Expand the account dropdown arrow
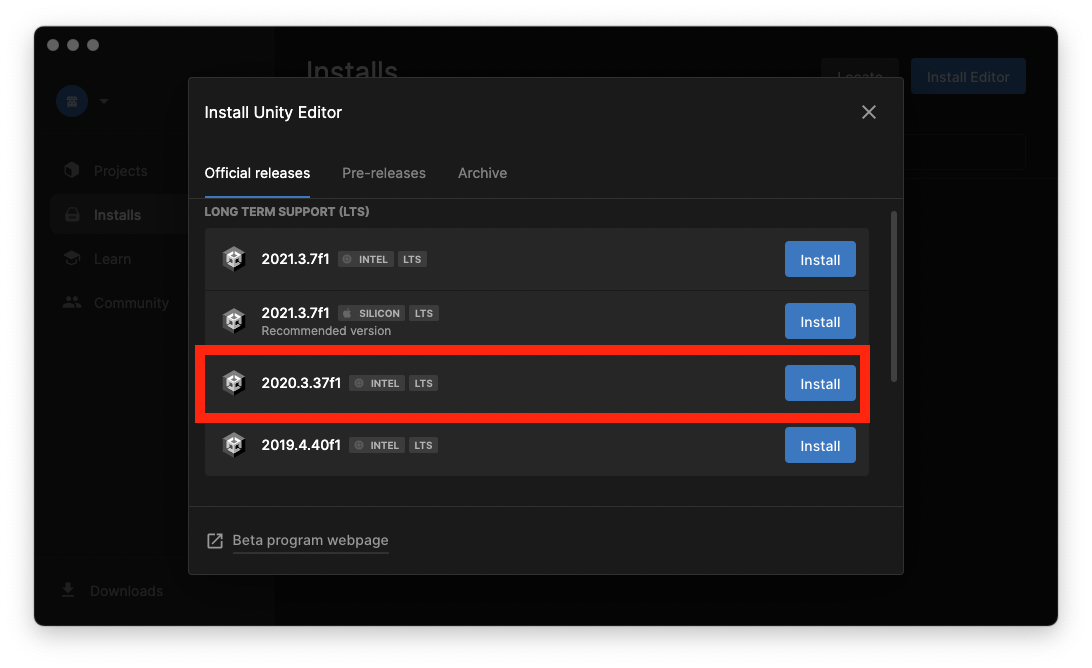Image resolution: width=1092 pixels, height=668 pixels. pos(104,101)
